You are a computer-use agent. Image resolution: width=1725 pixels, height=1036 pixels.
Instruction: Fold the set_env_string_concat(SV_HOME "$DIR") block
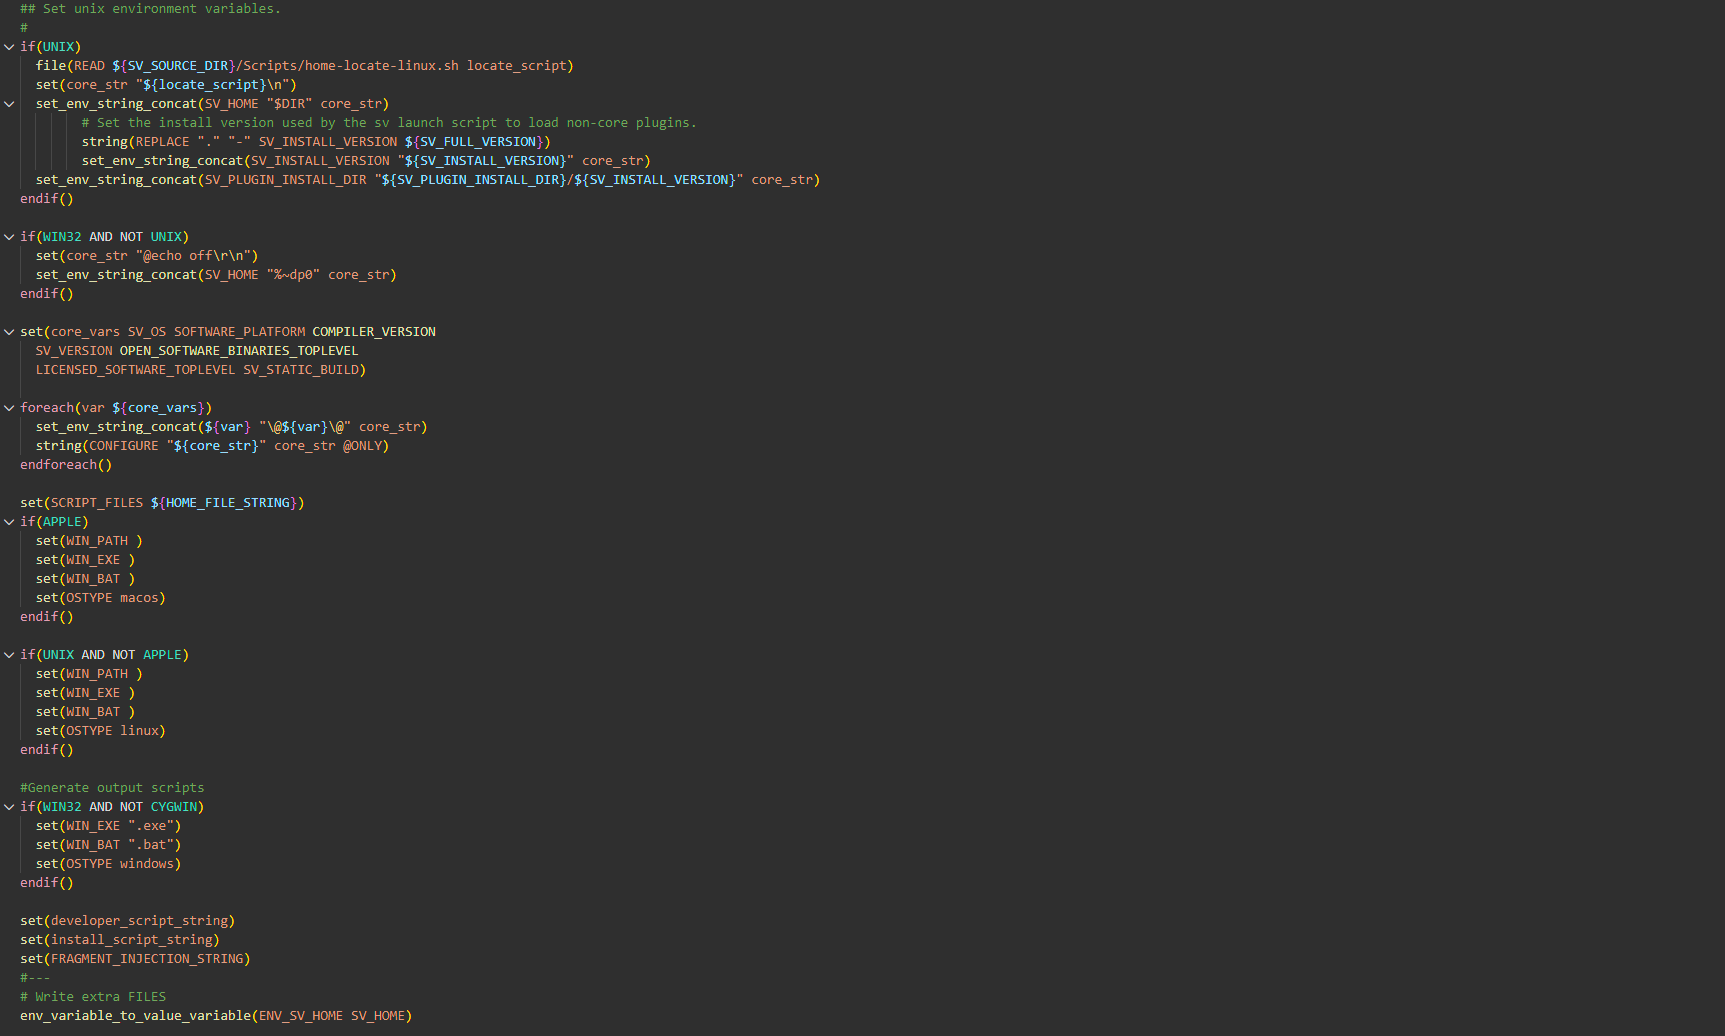(x=9, y=104)
